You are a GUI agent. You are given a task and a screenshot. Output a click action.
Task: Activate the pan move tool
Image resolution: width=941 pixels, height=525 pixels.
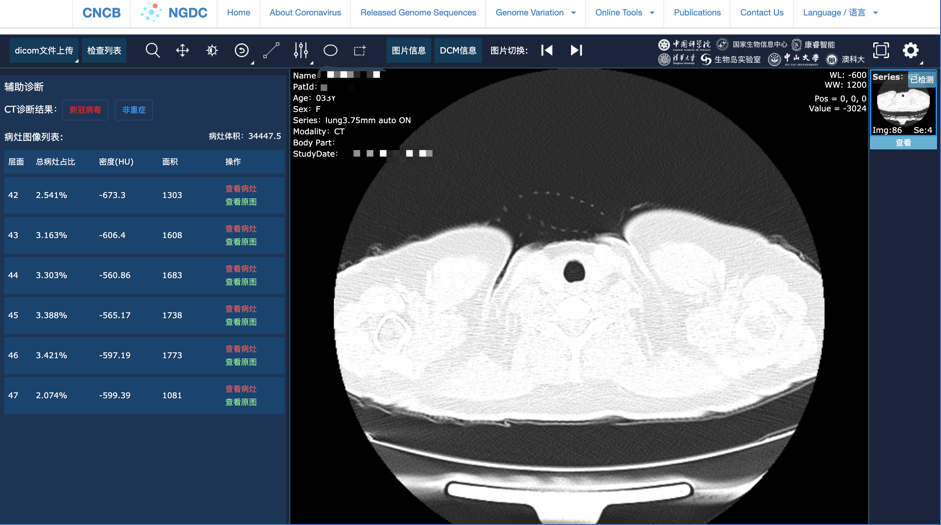pyautogui.click(x=182, y=50)
